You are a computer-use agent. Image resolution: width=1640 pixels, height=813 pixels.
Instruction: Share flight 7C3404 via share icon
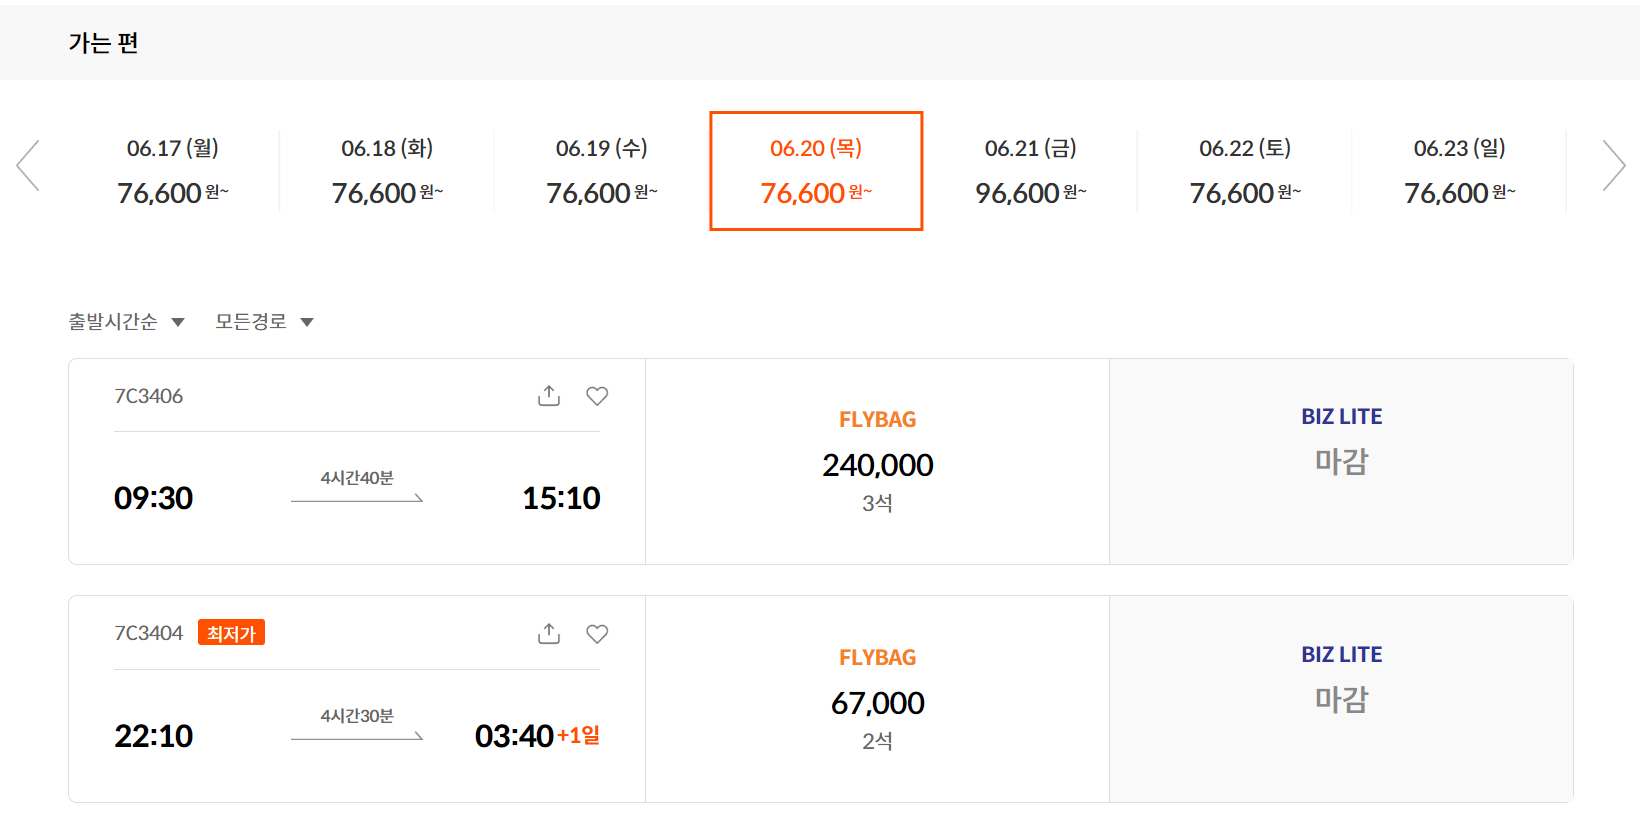549,634
